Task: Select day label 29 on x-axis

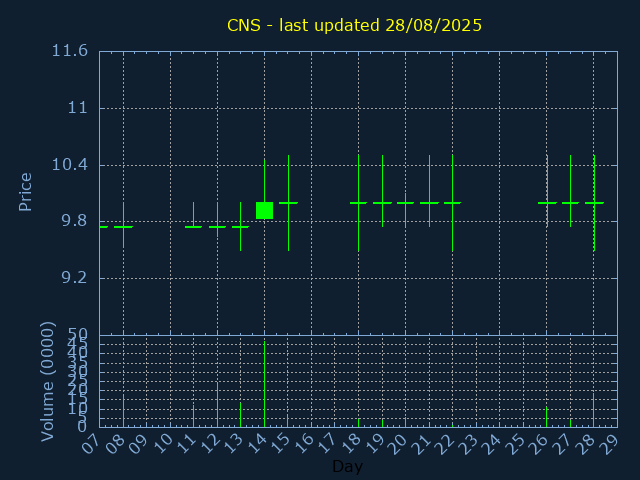Action: coord(609,444)
